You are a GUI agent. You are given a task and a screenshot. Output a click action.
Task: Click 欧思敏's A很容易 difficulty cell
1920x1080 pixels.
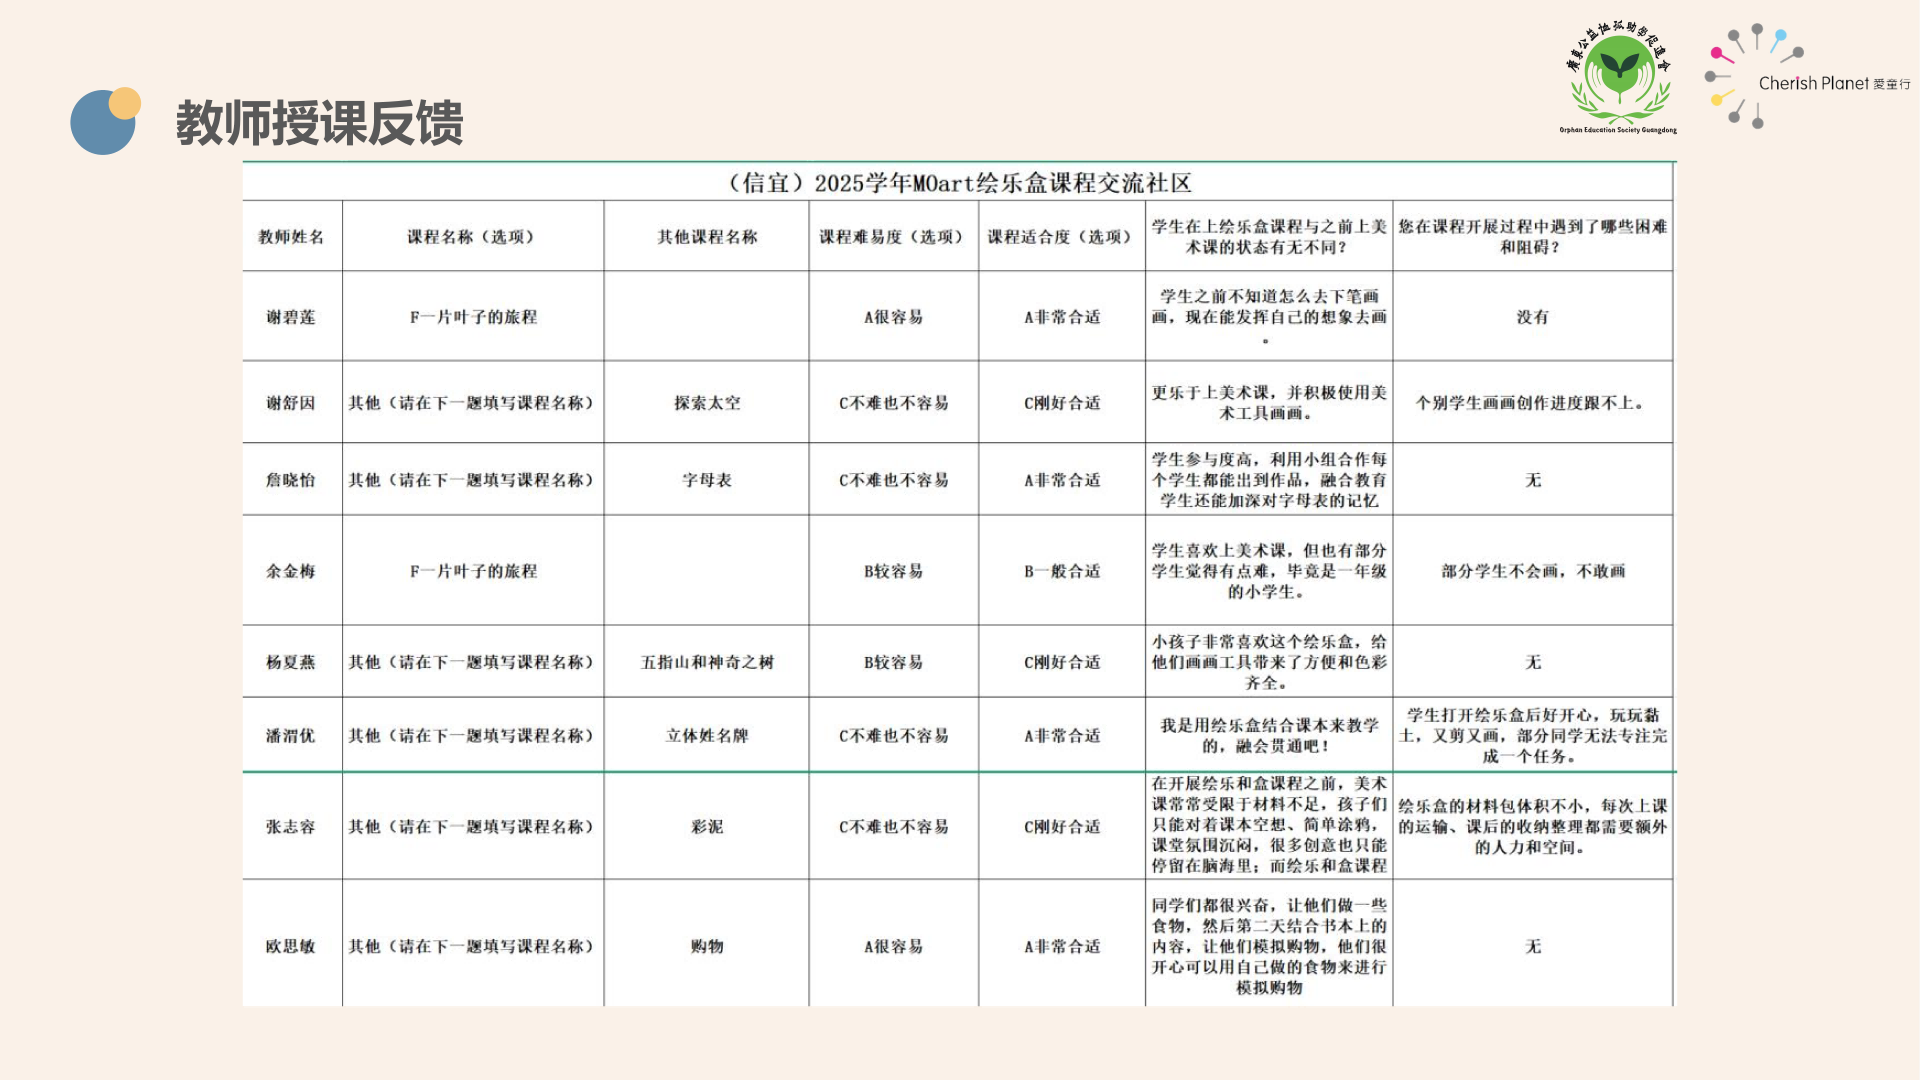coord(893,946)
